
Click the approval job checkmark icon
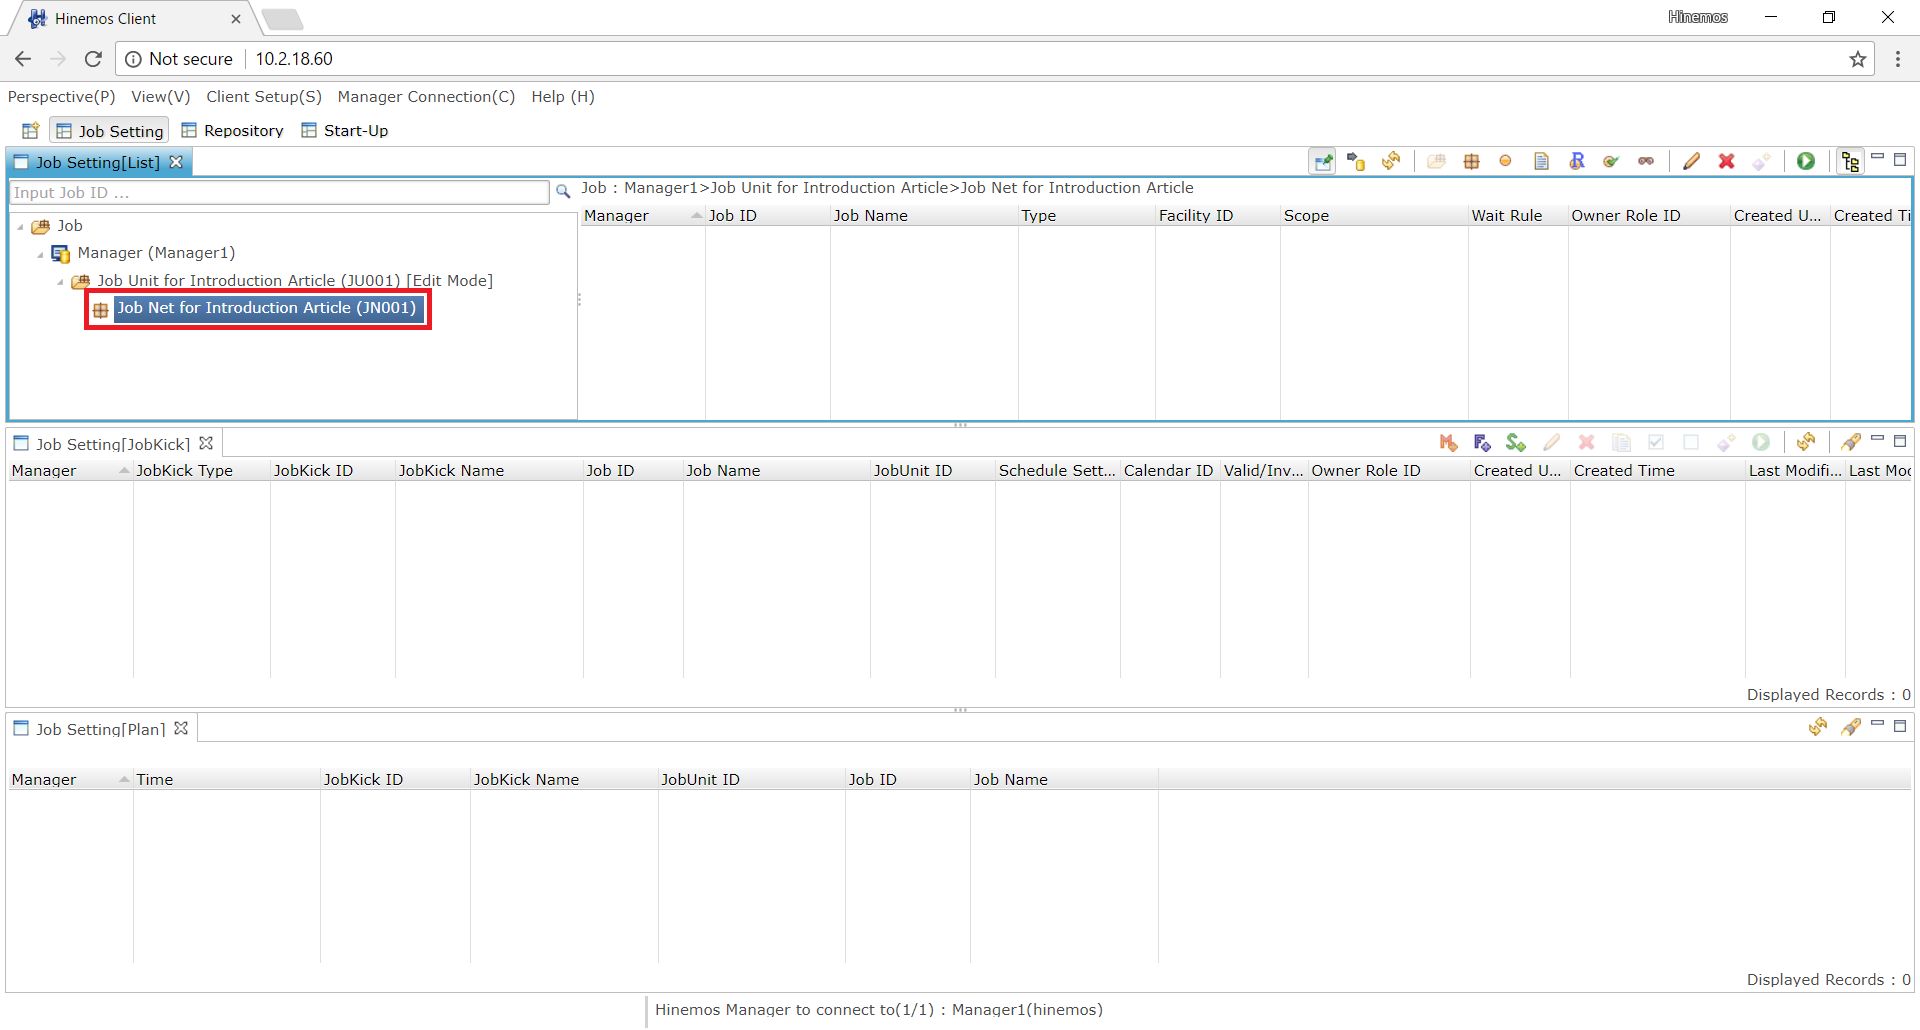click(1611, 161)
